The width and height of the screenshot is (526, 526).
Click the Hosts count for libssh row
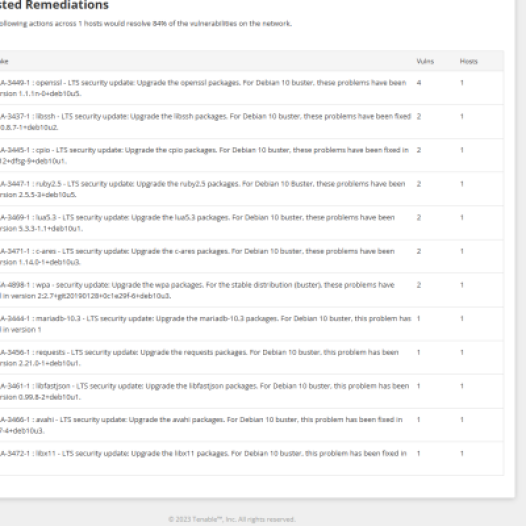point(462,116)
